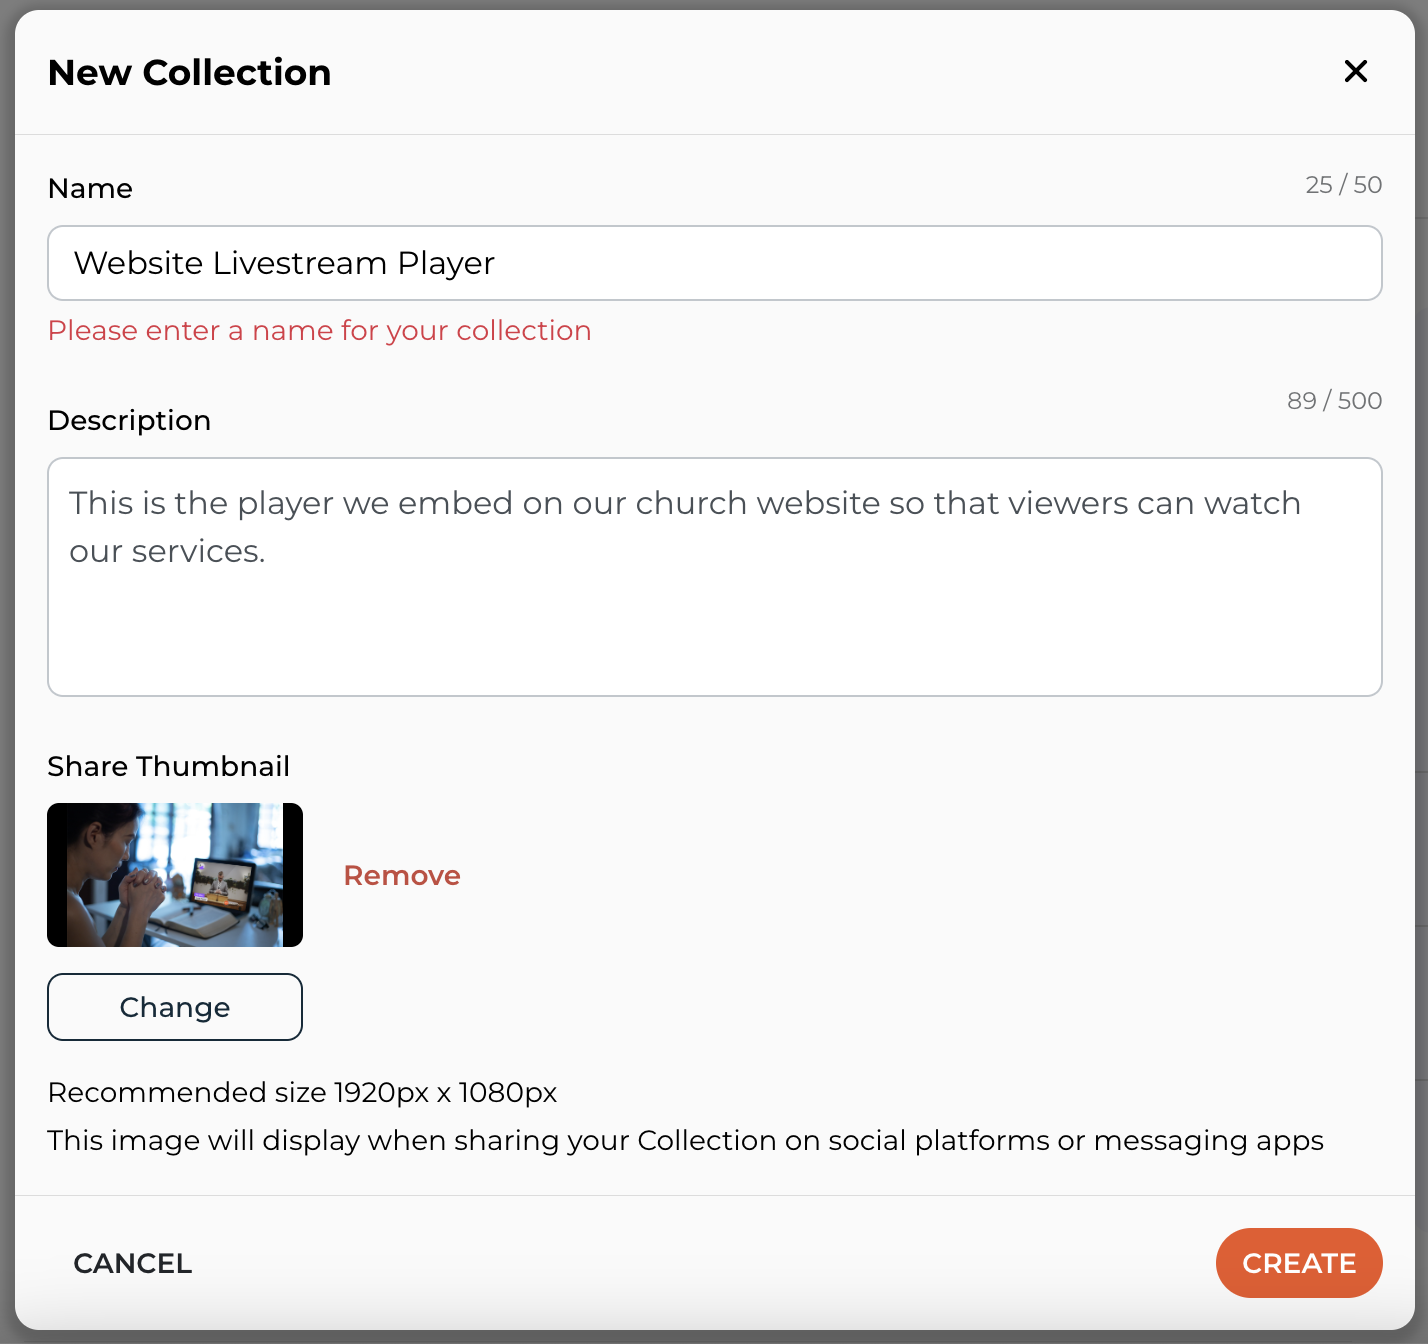Click the 89/500 description character counter
This screenshot has height=1344, width=1428.
(1334, 400)
